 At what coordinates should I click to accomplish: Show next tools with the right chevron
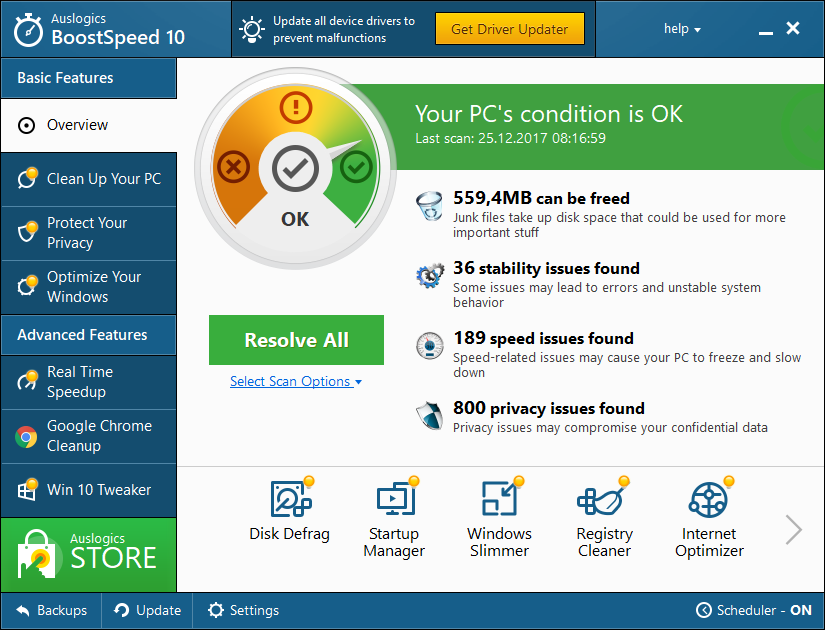coord(793,529)
